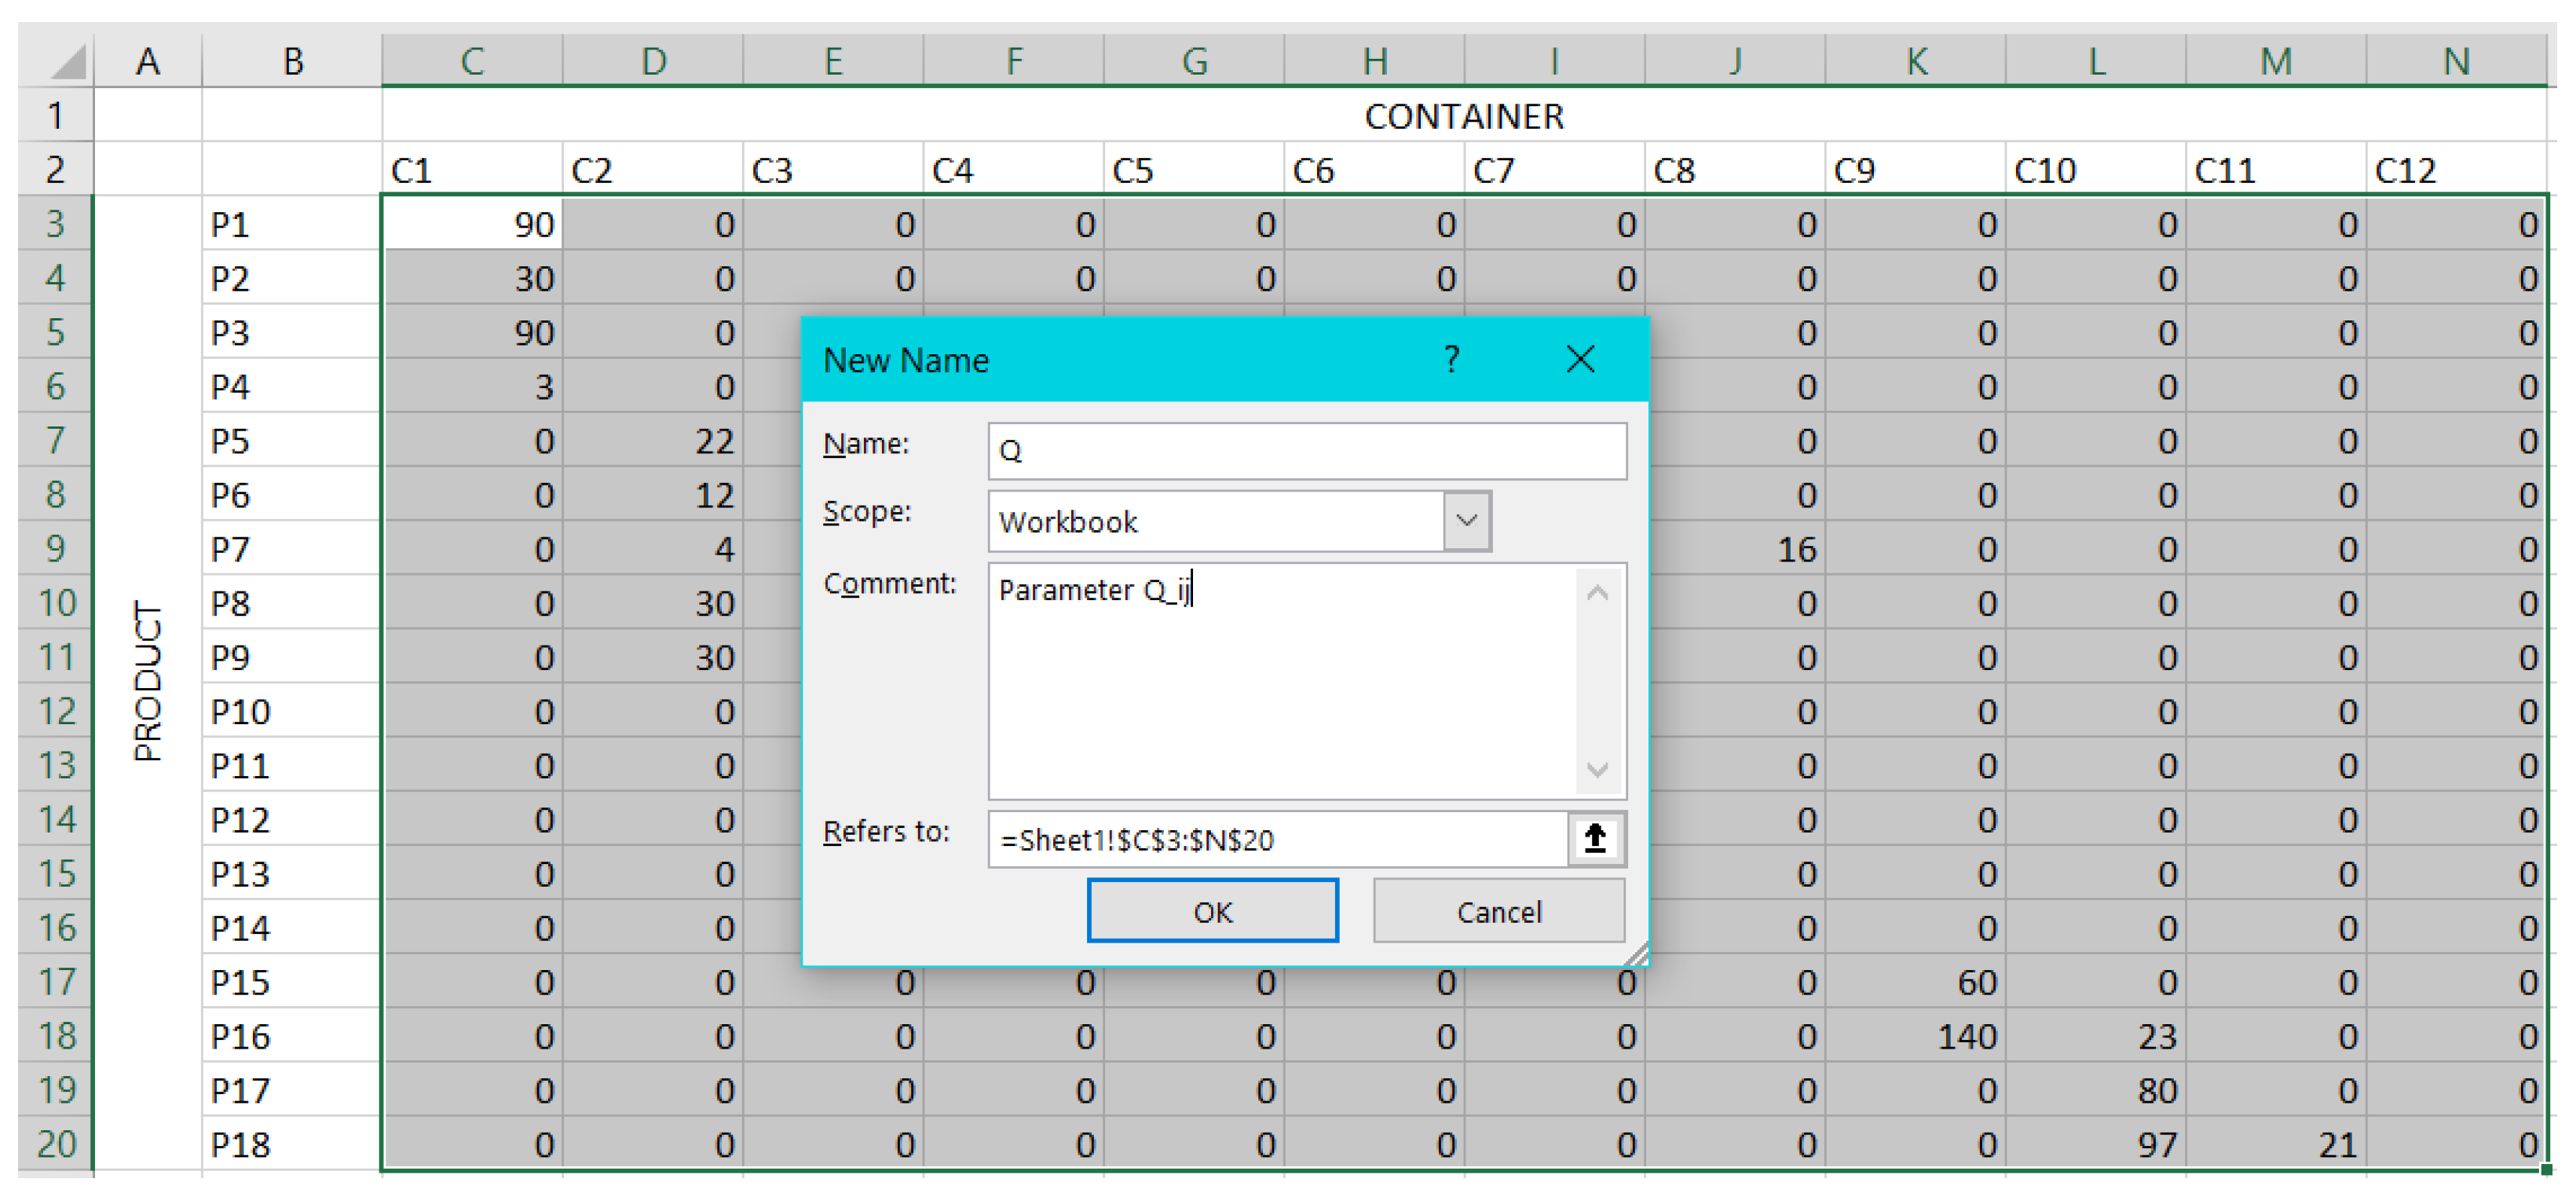Click OK to confirm the name

pyautogui.click(x=1212, y=911)
